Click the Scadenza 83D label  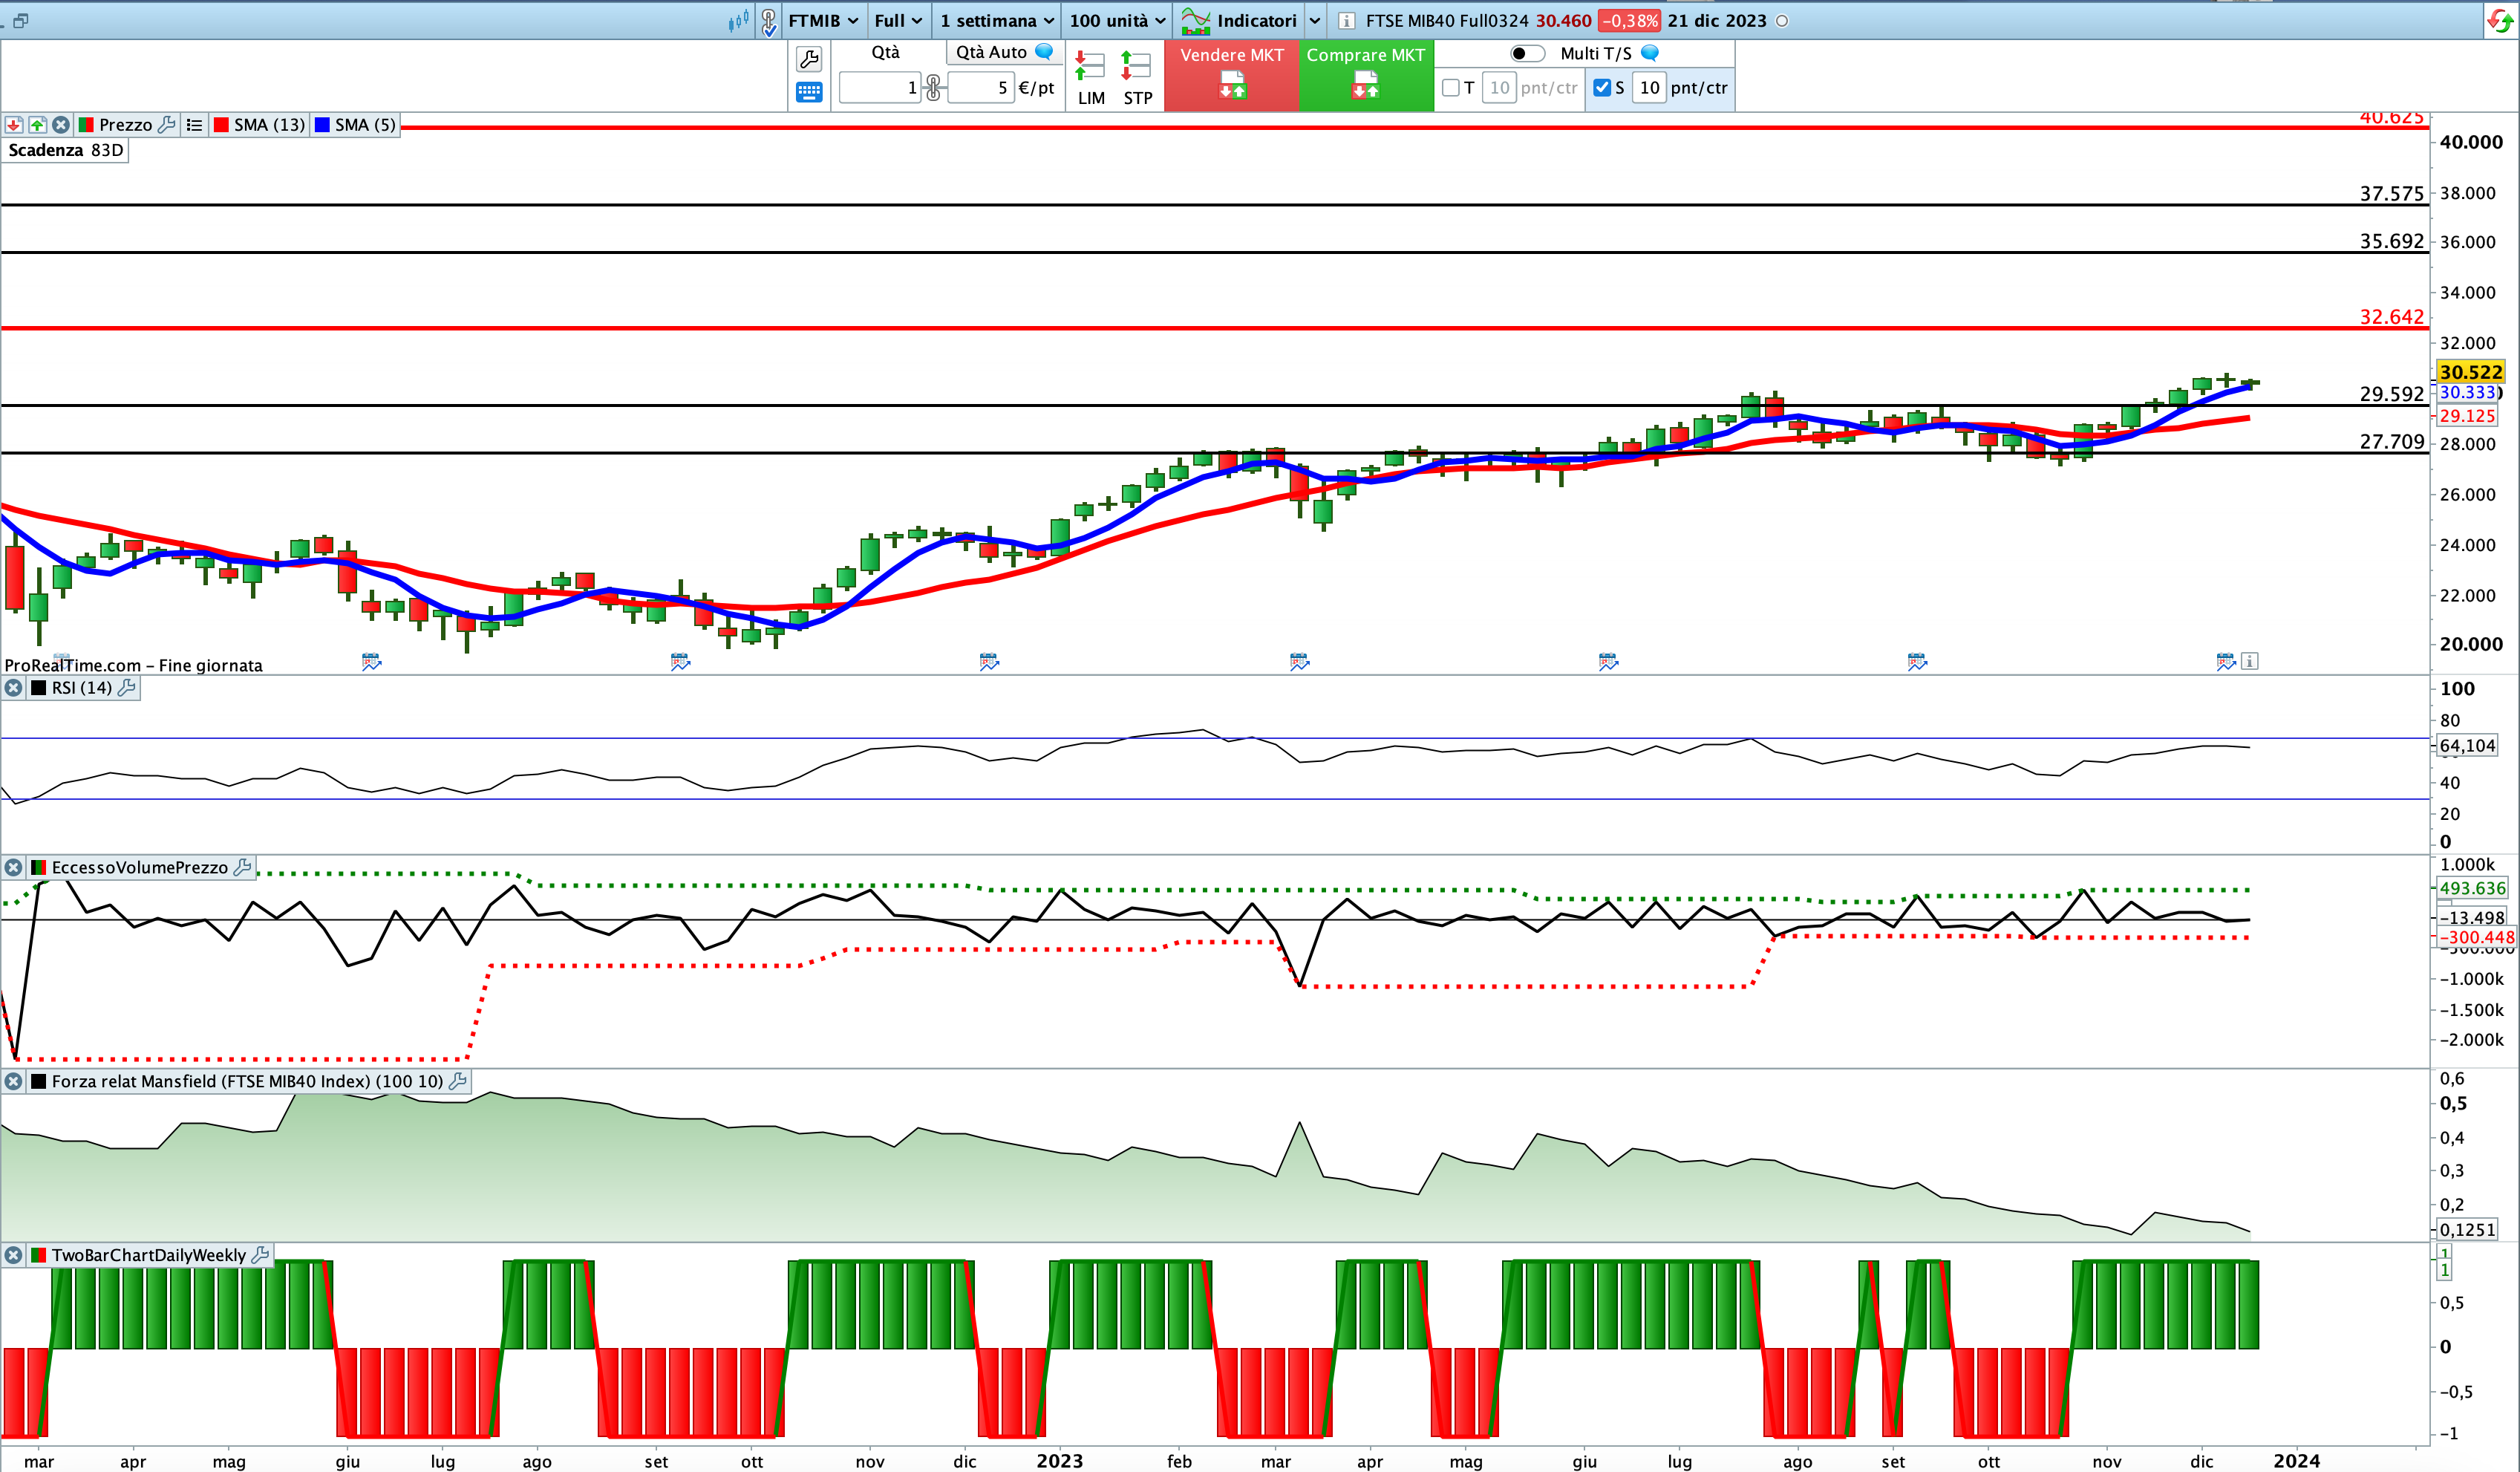65,150
